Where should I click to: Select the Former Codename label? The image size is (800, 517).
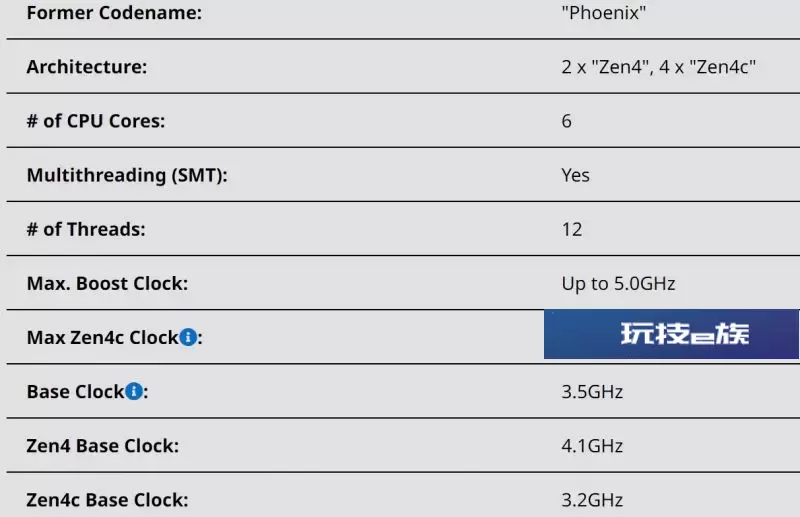tap(114, 13)
